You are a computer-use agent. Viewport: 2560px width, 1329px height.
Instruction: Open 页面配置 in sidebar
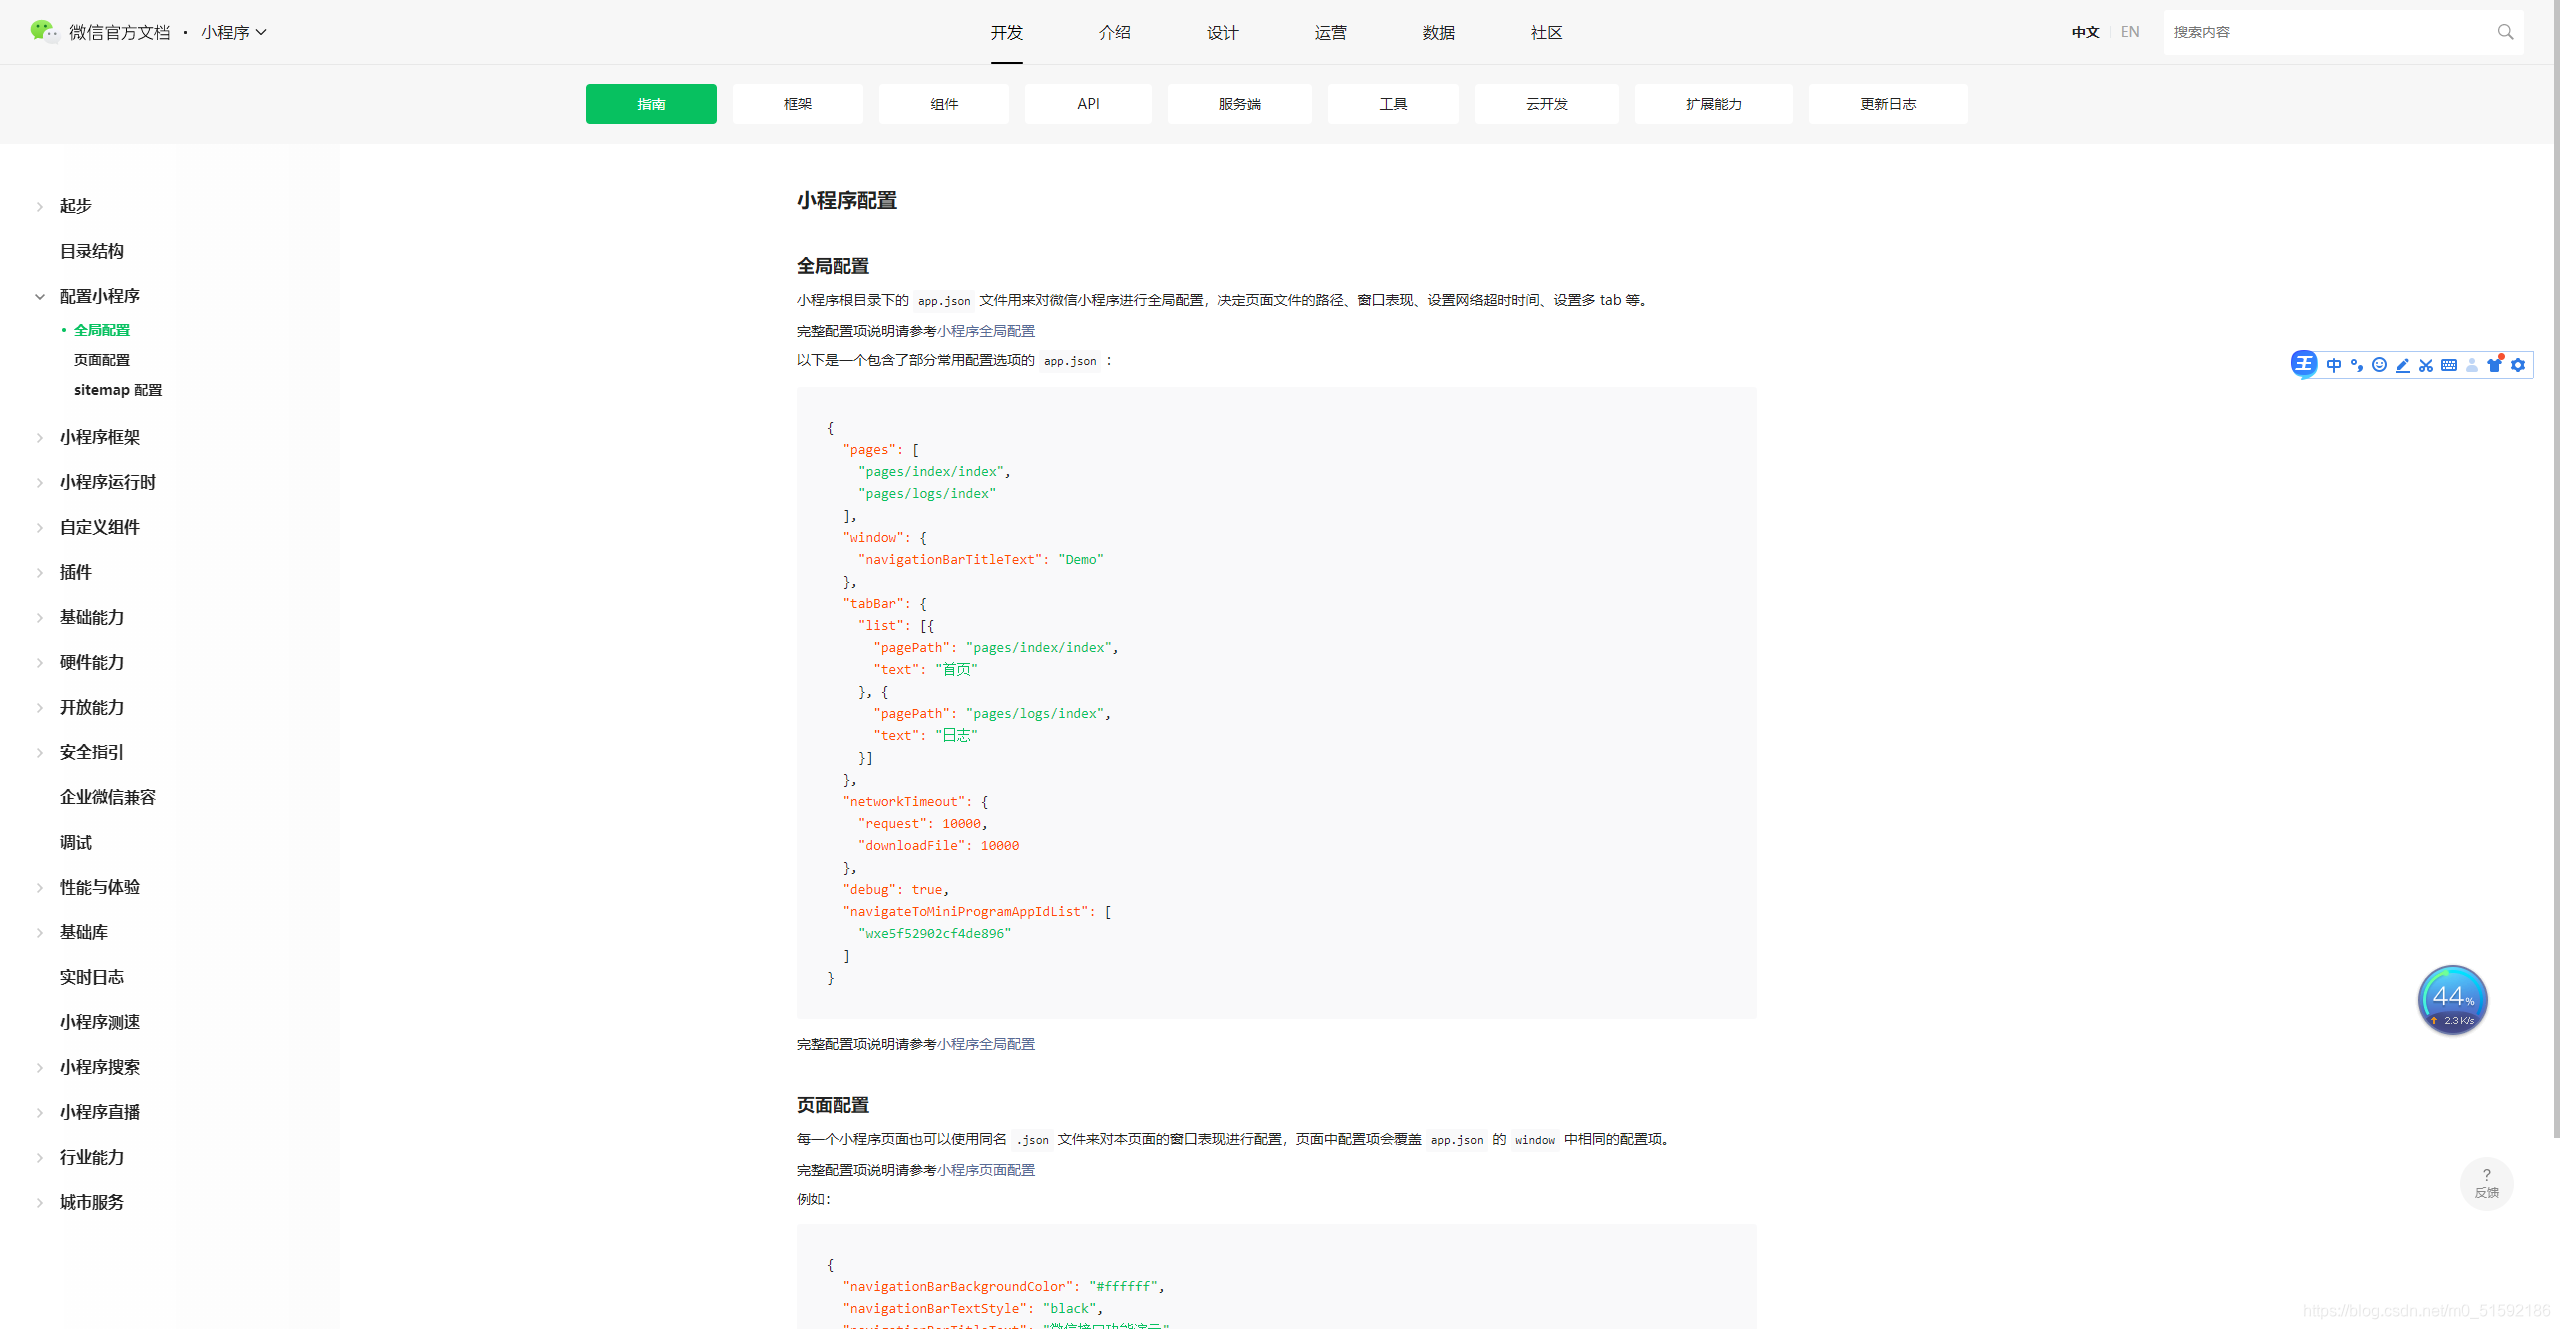[102, 360]
